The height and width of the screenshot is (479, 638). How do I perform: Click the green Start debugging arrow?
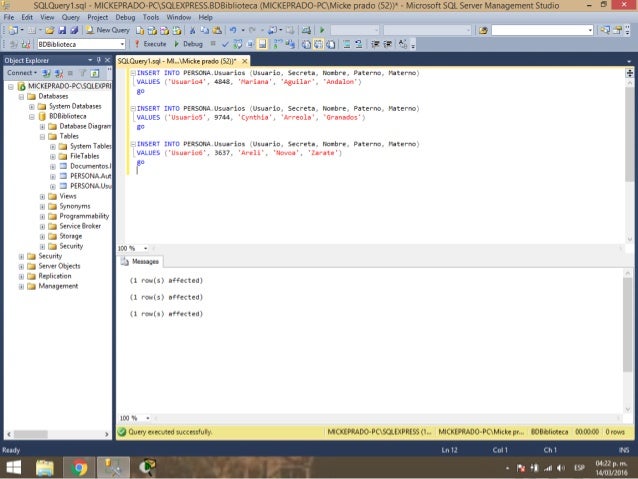pyautogui.click(x=322, y=30)
